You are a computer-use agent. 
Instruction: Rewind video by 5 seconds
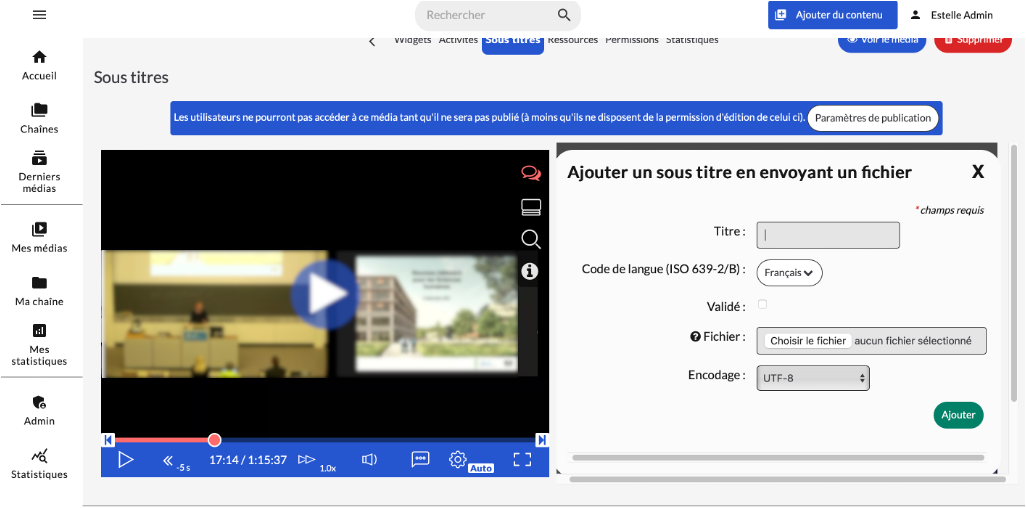pos(170,460)
